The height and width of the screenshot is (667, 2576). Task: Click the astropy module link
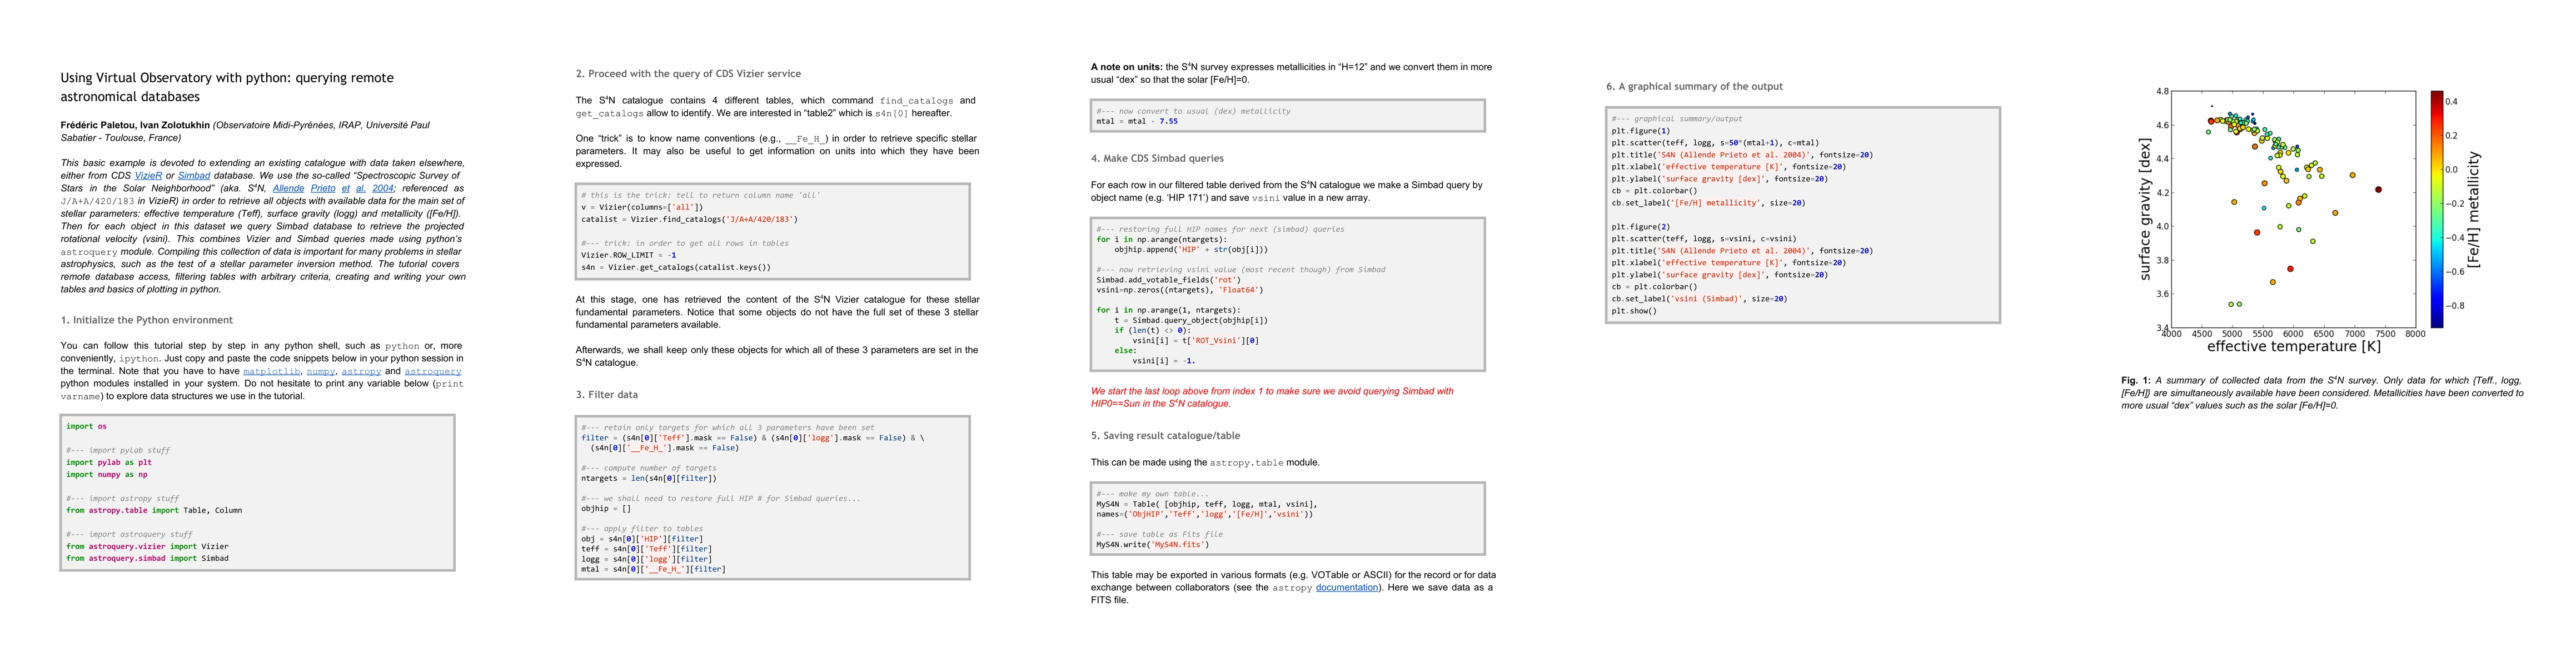[x=361, y=371]
